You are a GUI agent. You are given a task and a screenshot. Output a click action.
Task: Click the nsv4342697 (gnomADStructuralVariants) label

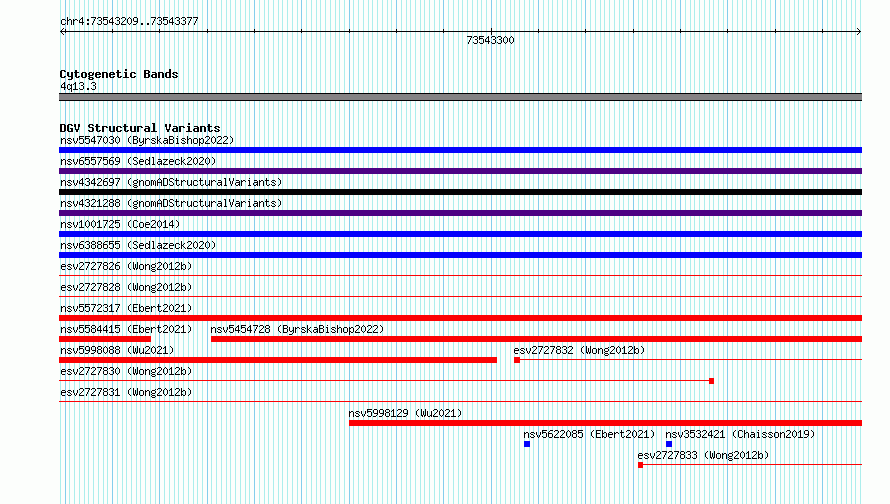171,182
